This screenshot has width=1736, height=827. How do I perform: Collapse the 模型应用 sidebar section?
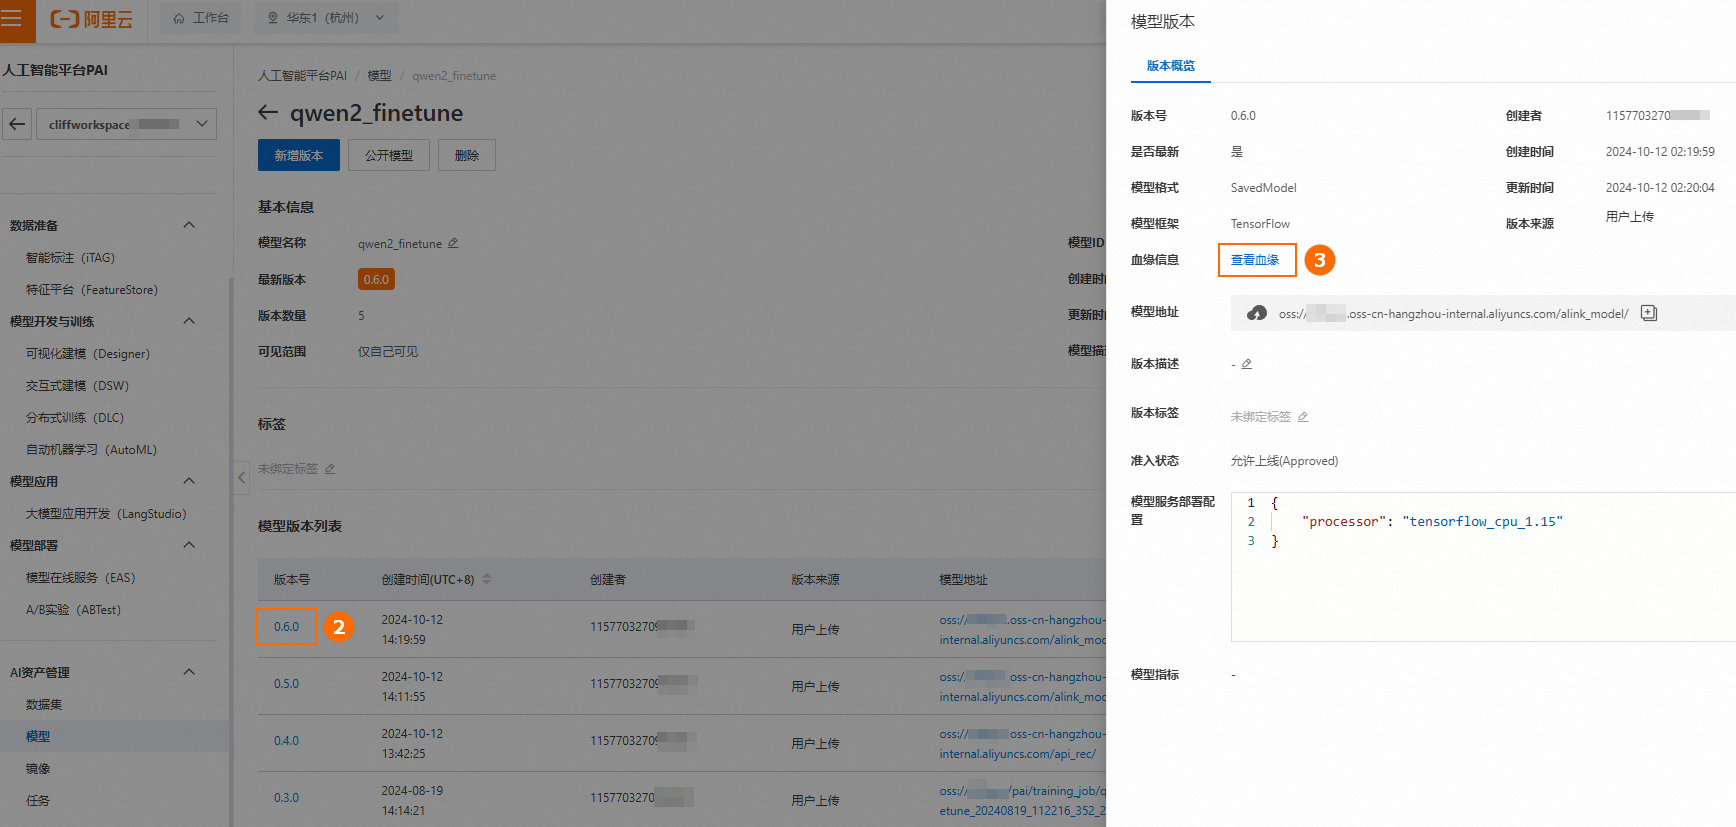[189, 481]
